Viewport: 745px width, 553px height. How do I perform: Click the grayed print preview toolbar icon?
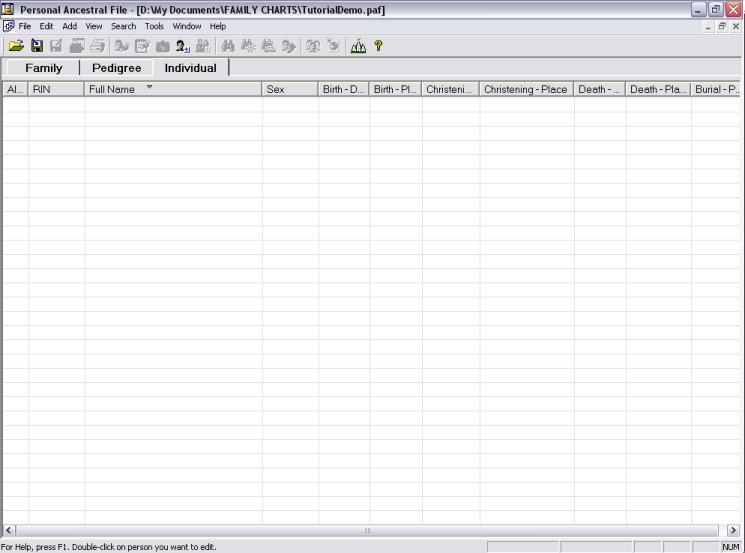(76, 46)
